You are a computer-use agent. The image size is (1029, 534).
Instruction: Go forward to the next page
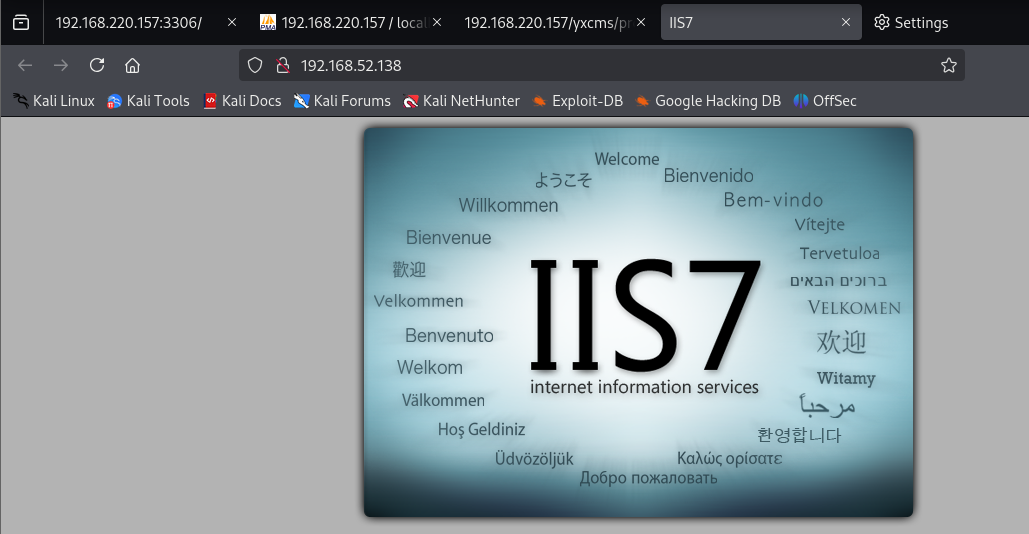[61, 65]
